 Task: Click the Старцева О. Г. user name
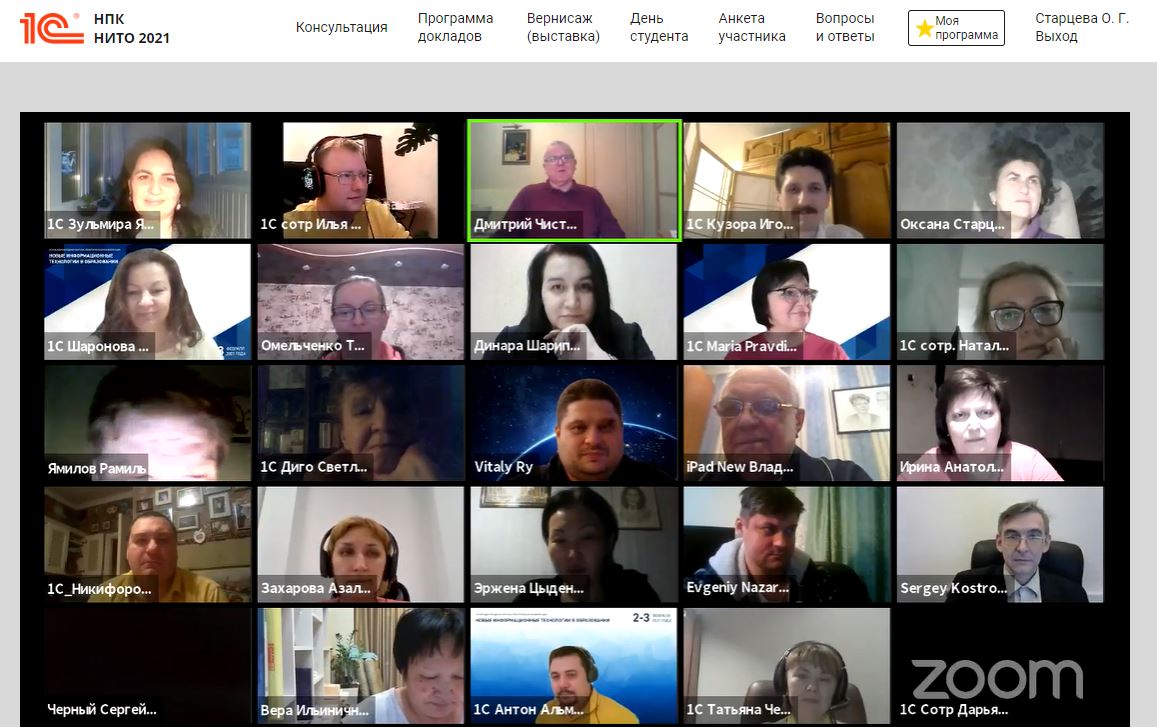tap(1082, 18)
